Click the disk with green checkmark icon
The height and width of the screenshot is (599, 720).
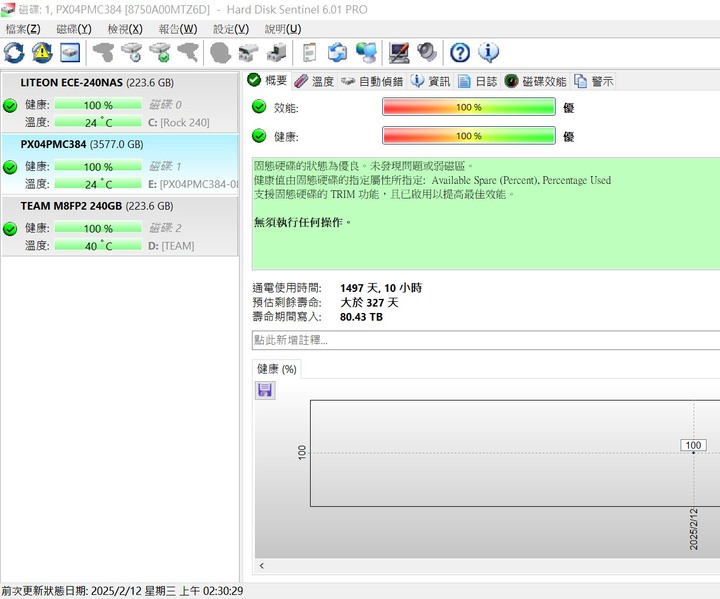pos(160,52)
